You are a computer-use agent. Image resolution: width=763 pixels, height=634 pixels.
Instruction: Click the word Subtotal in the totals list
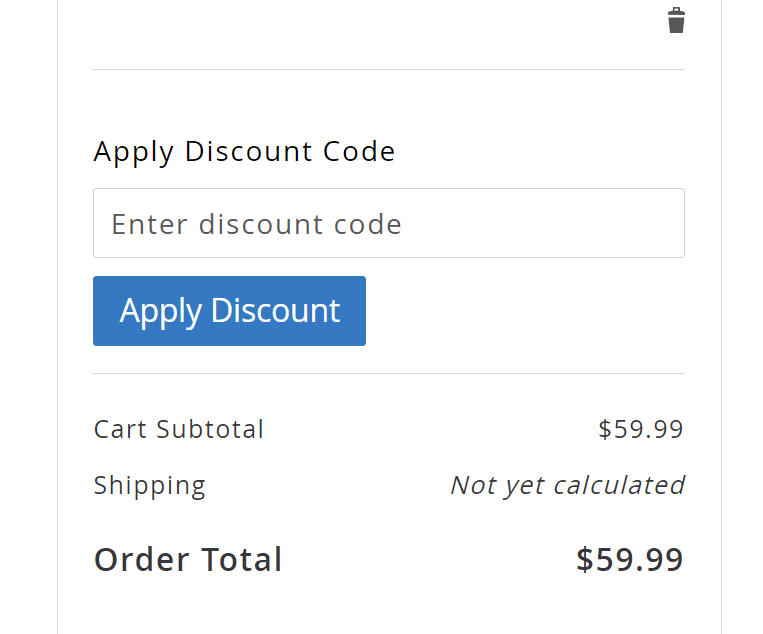pyautogui.click(x=210, y=429)
